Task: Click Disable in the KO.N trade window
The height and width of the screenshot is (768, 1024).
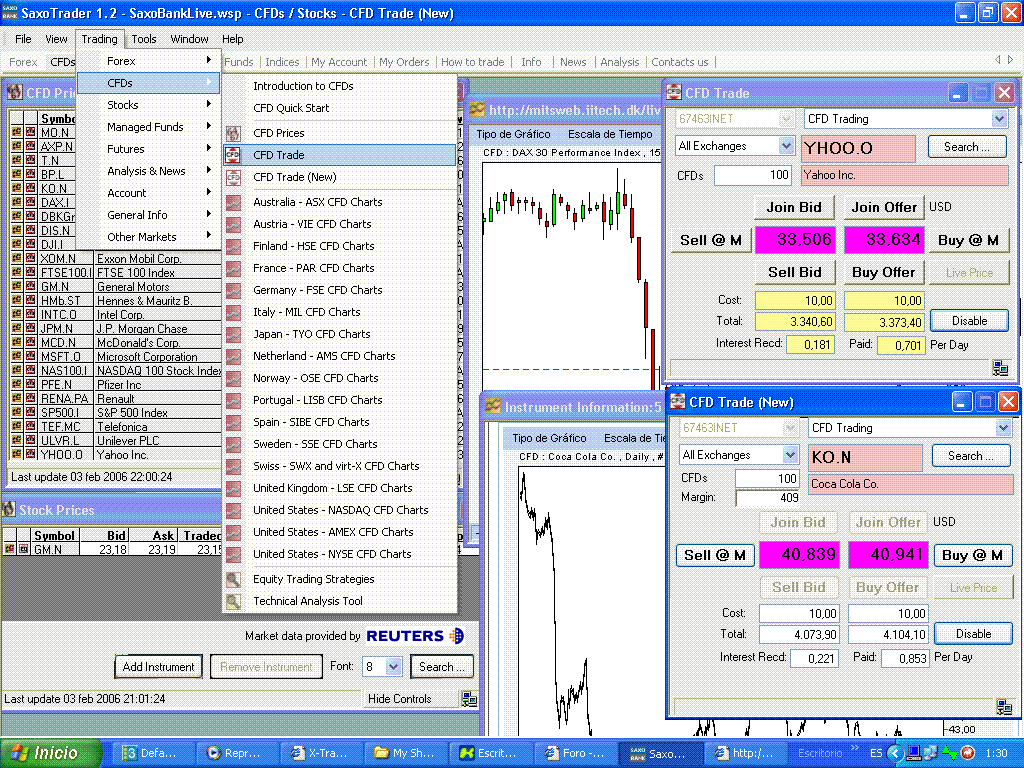Action: pyautogui.click(x=973, y=633)
